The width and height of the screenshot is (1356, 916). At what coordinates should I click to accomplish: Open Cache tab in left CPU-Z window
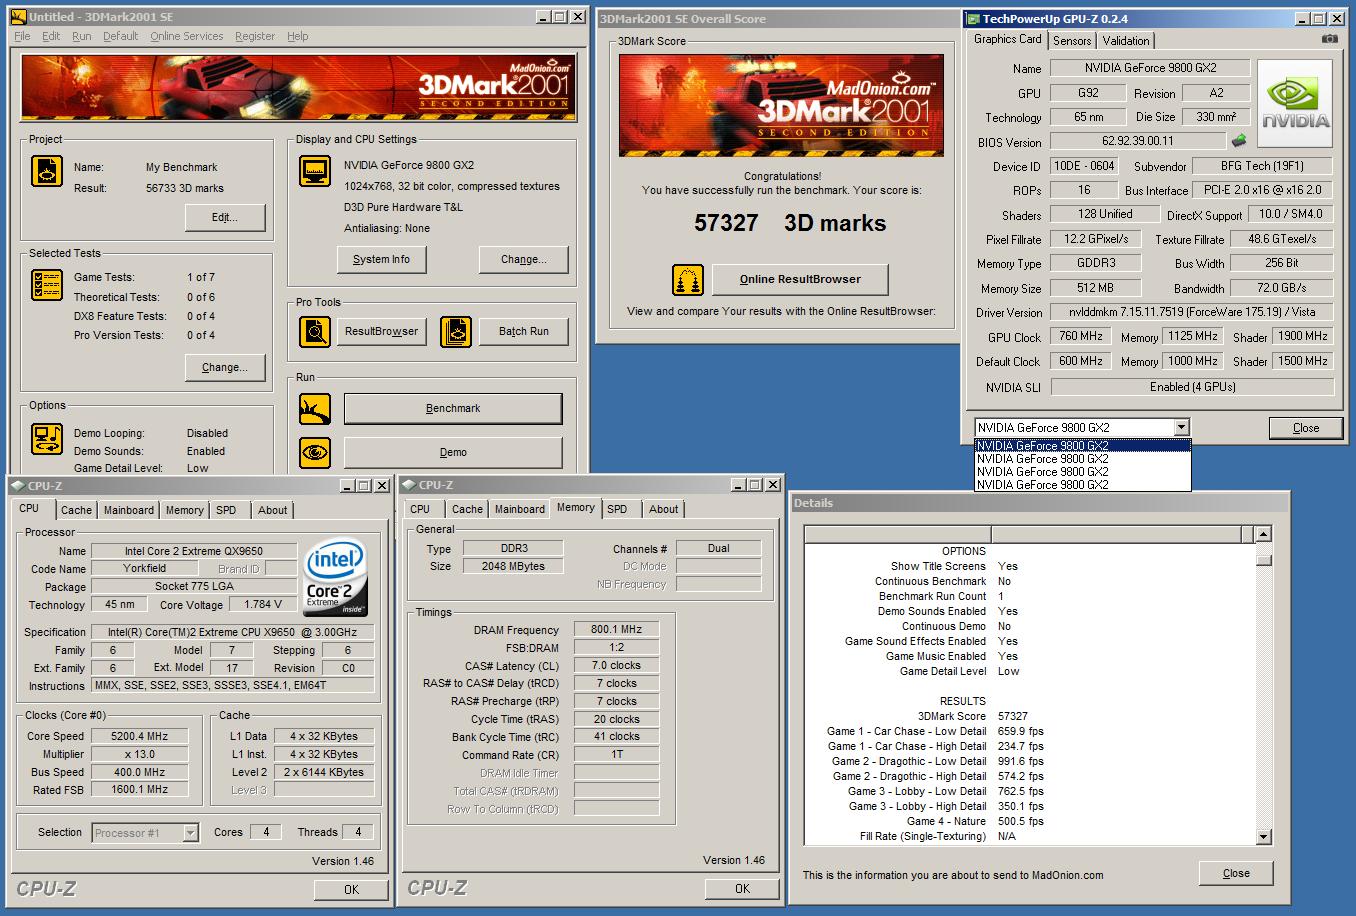click(76, 510)
